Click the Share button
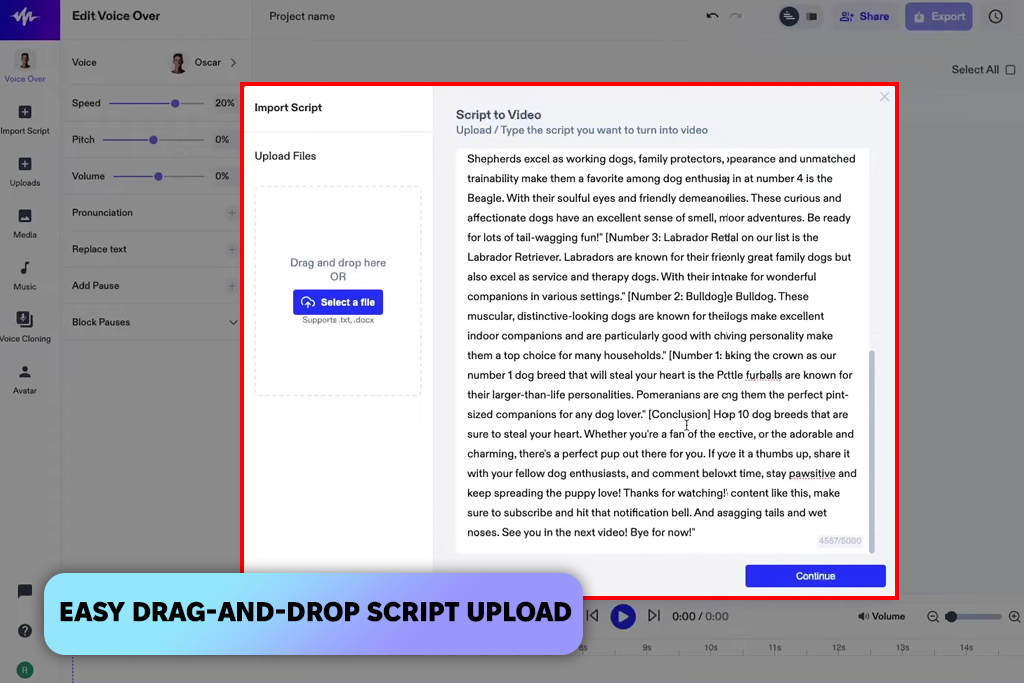The height and width of the screenshot is (683, 1024). click(864, 16)
